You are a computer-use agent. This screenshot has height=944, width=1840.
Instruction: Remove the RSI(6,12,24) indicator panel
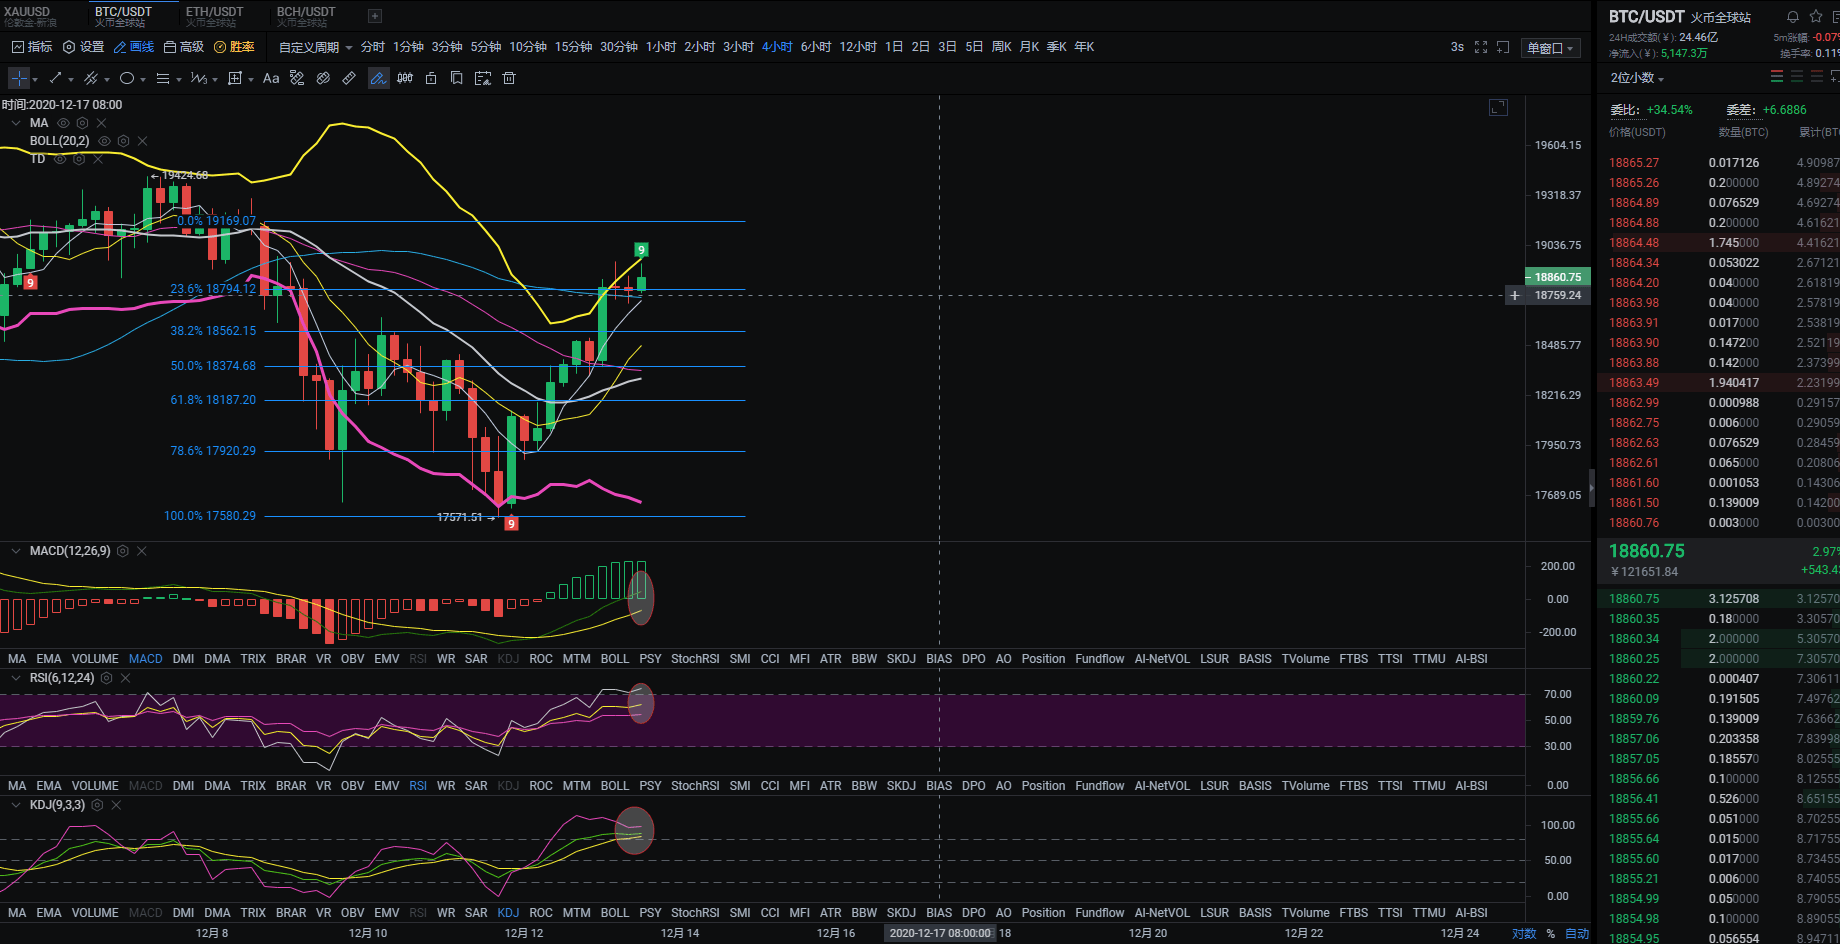point(125,678)
